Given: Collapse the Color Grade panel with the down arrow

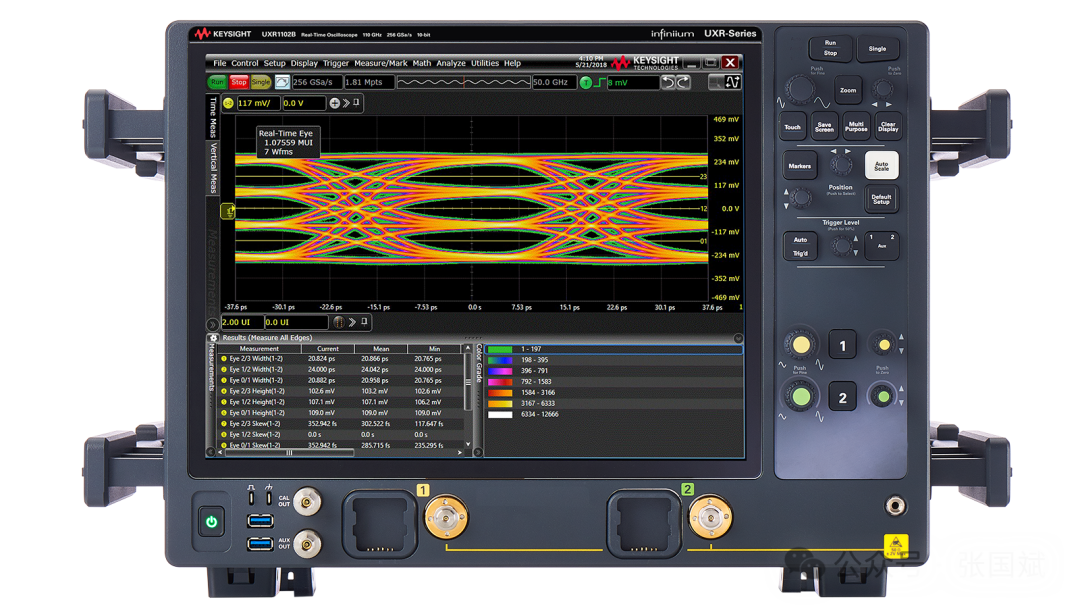Looking at the screenshot, I should click(x=739, y=338).
